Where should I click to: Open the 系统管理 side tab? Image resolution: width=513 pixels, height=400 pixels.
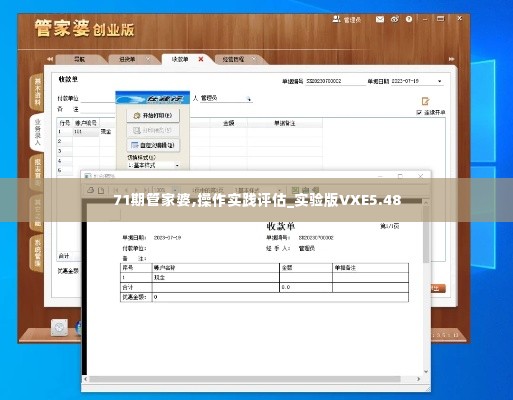[37, 253]
